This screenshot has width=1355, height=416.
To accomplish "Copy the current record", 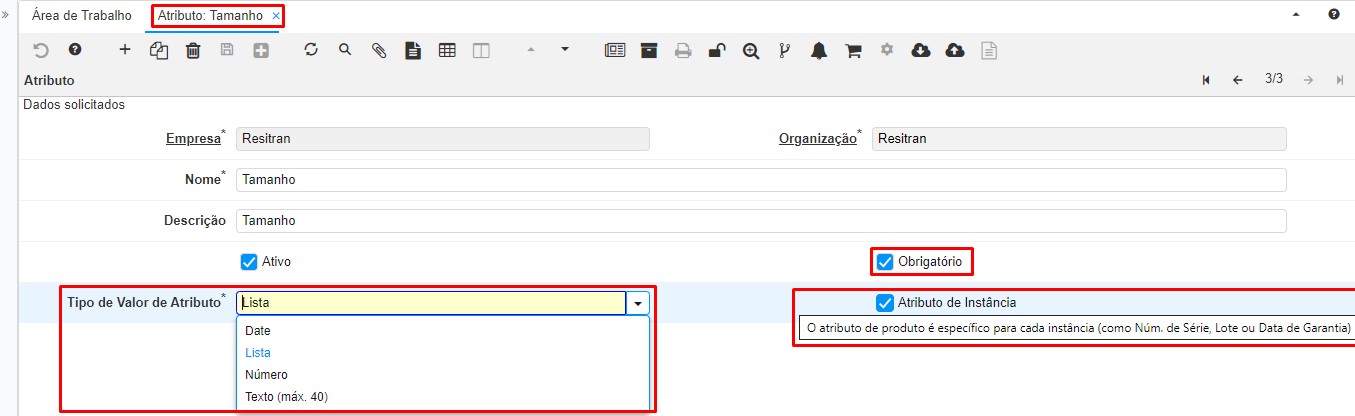I will 158,50.
